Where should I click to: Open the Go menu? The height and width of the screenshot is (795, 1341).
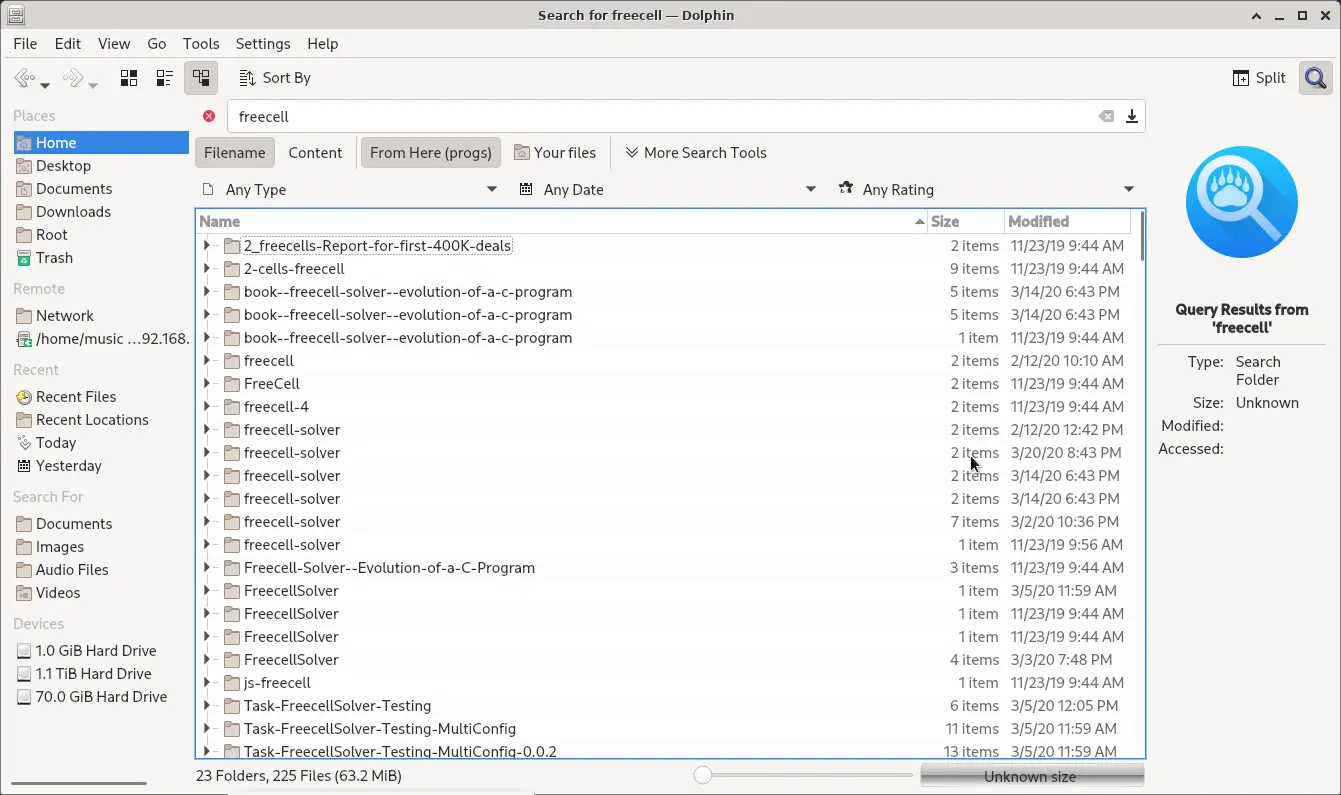157,44
